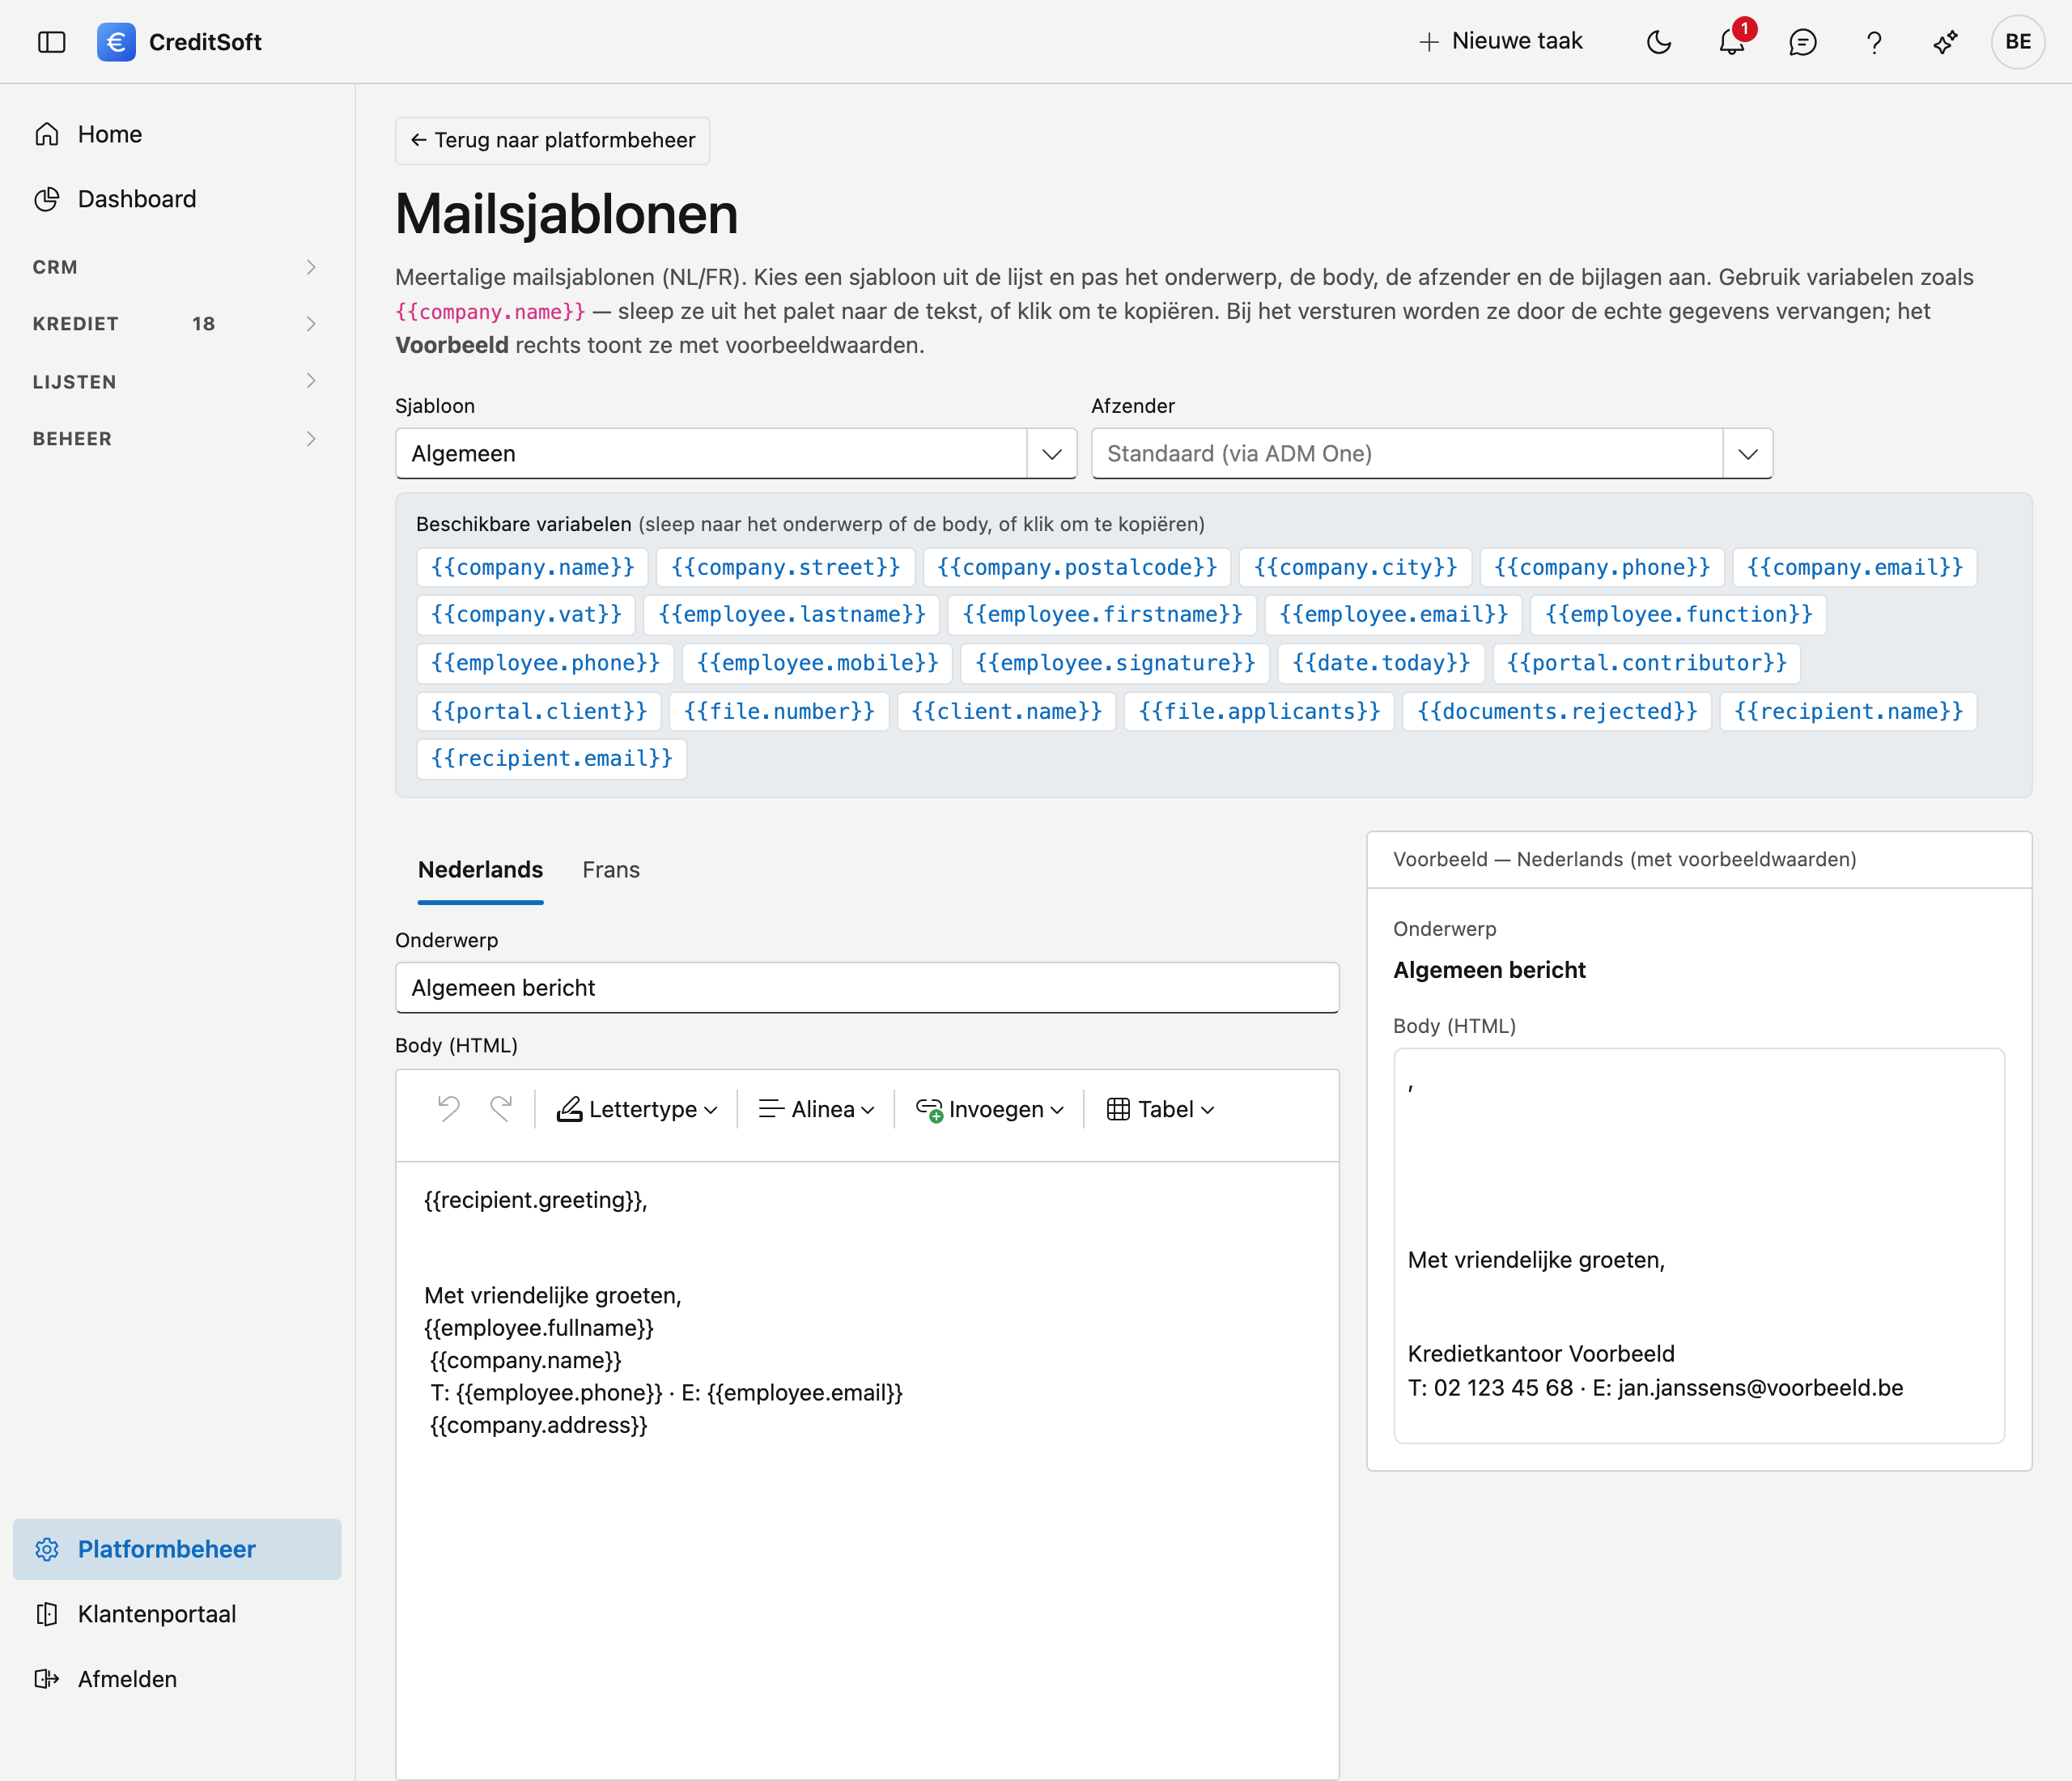Copy the {{employee.function}} variable chip
Screen dimensions: 2072x1781
pos(1679,614)
